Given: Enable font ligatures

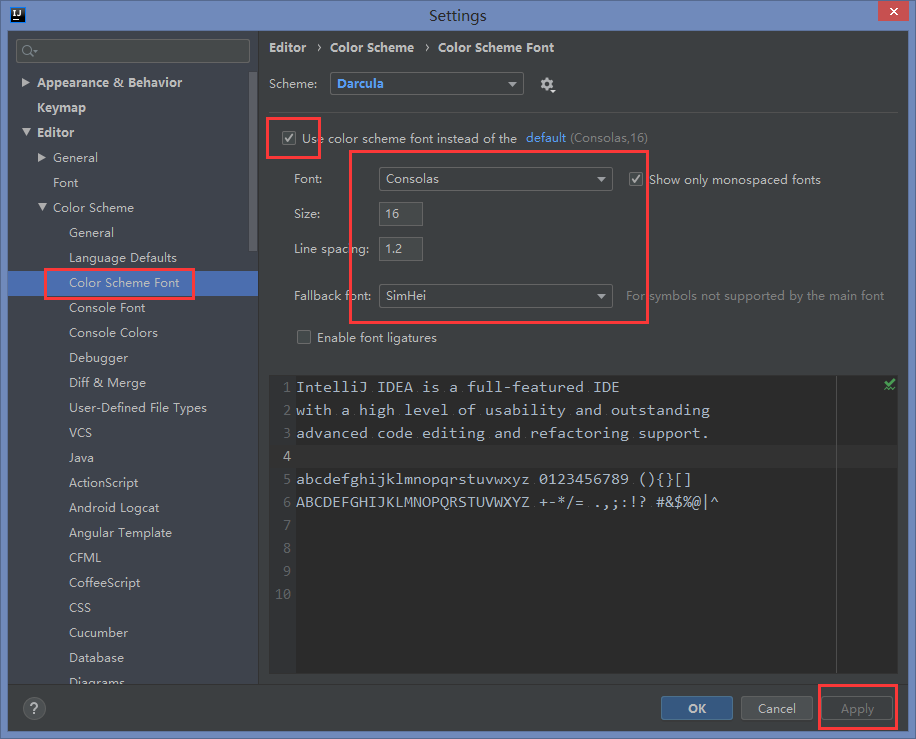Looking at the screenshot, I should pyautogui.click(x=304, y=337).
